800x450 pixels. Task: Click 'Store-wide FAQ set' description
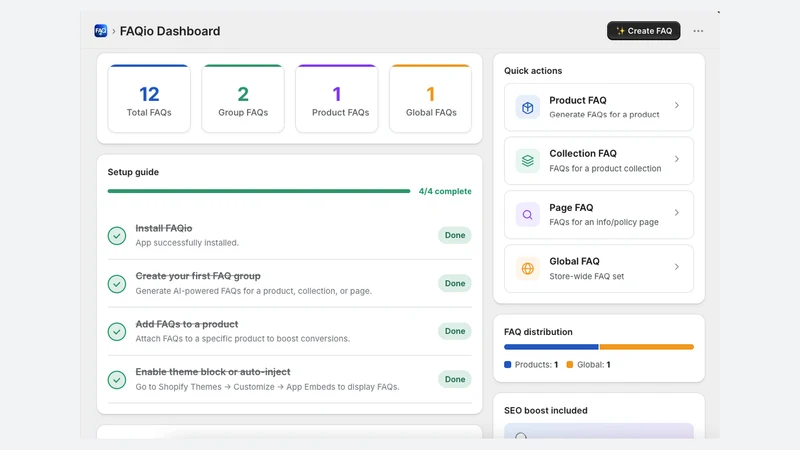(x=587, y=276)
